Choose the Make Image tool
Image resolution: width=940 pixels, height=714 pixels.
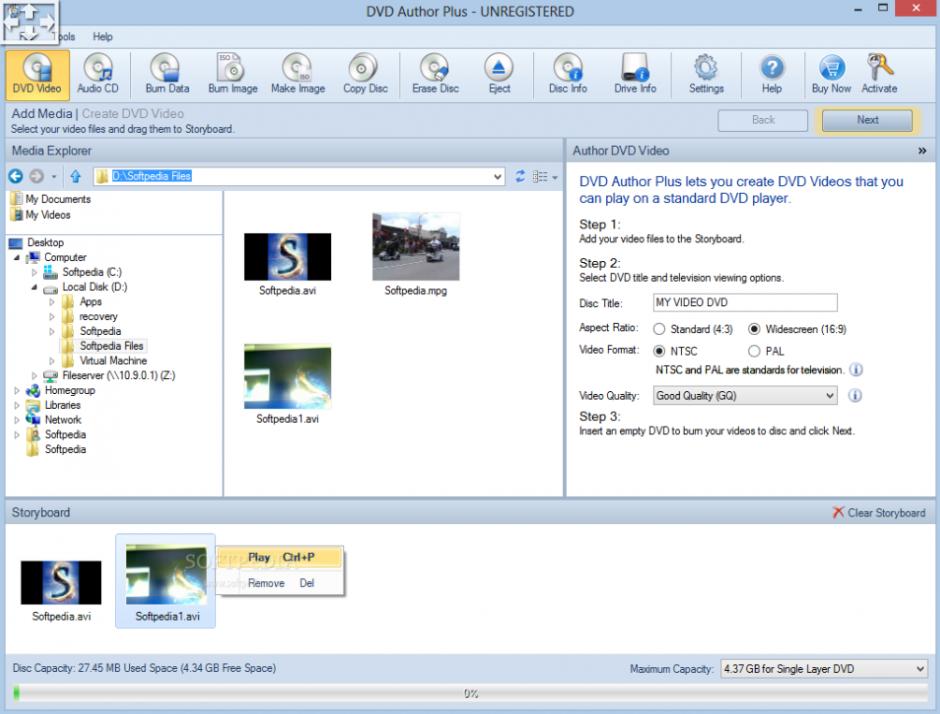click(x=298, y=74)
